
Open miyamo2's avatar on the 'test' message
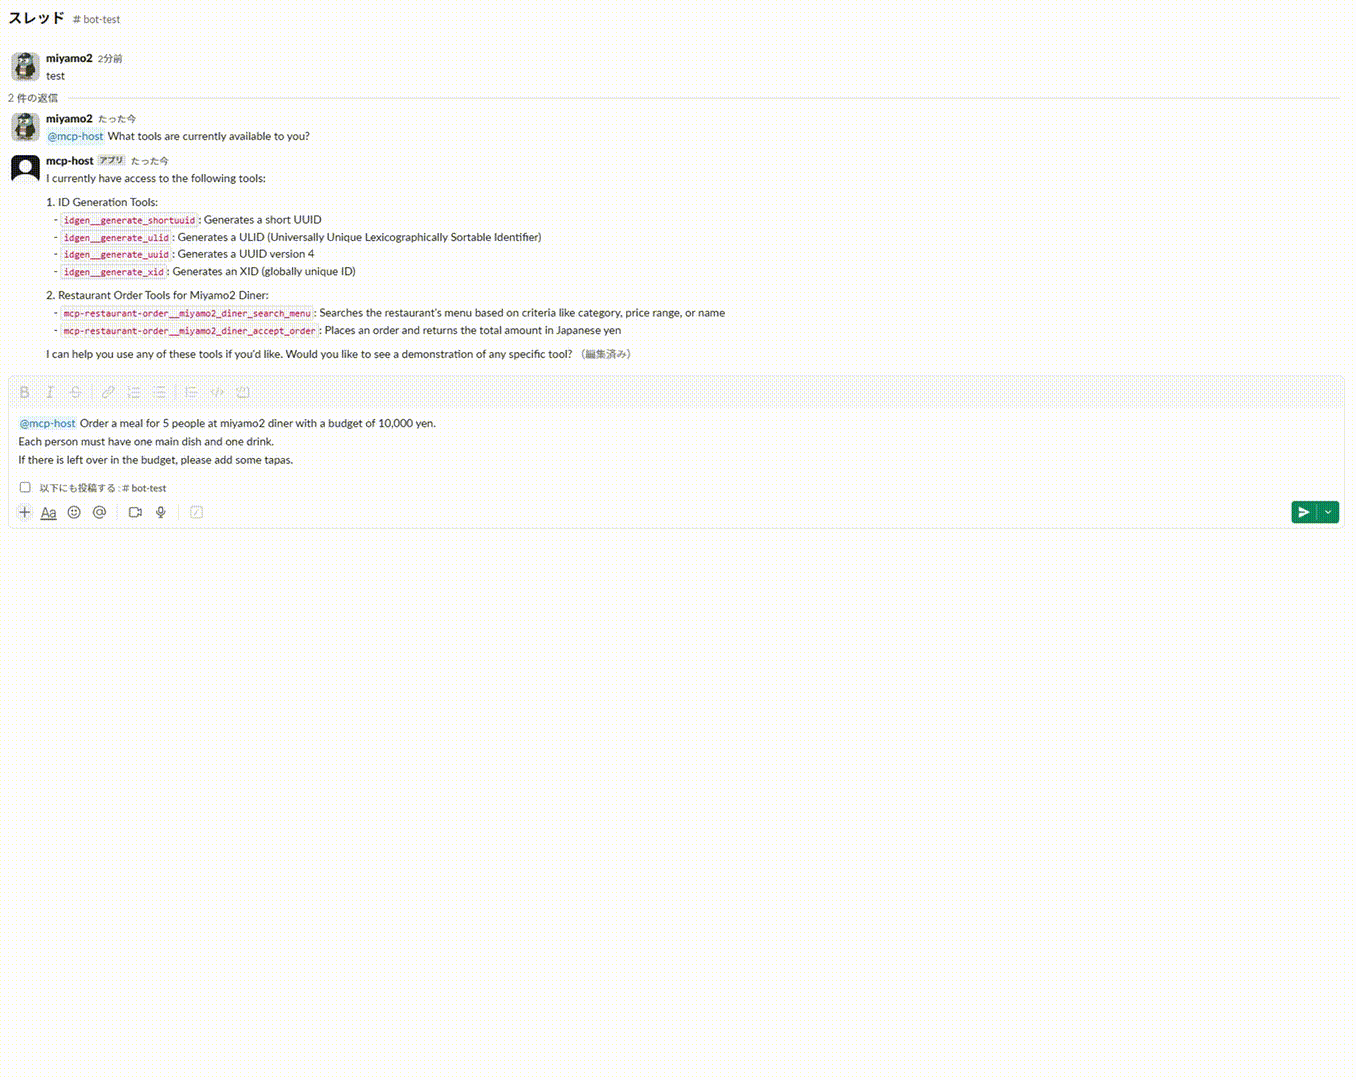coord(25,67)
